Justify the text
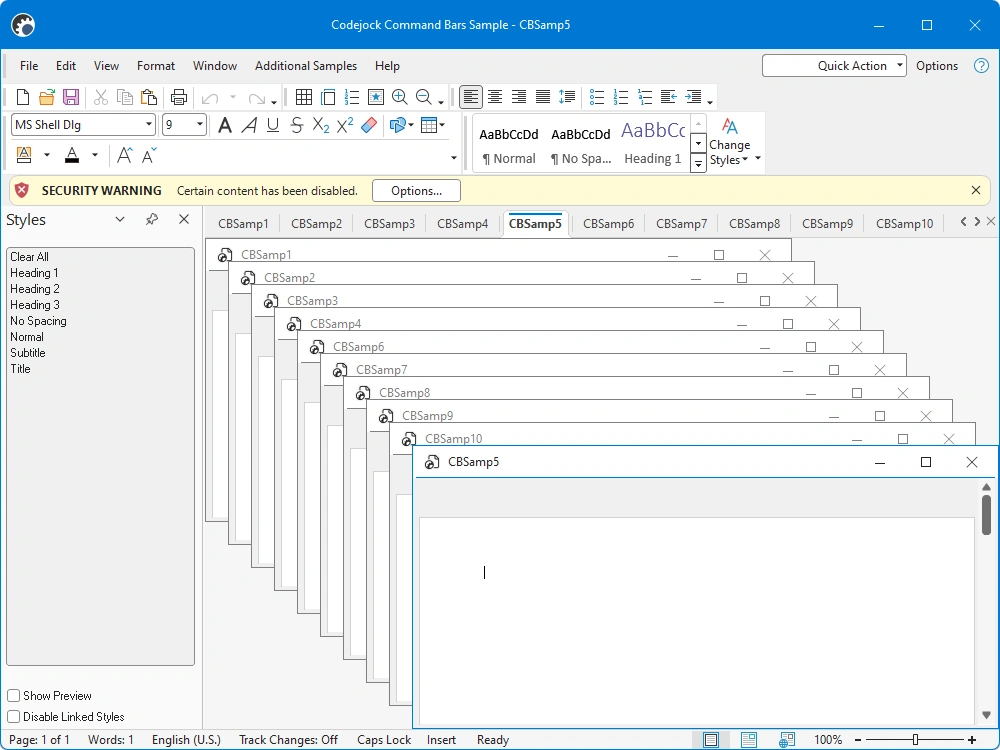The image size is (1000, 750). tap(543, 97)
